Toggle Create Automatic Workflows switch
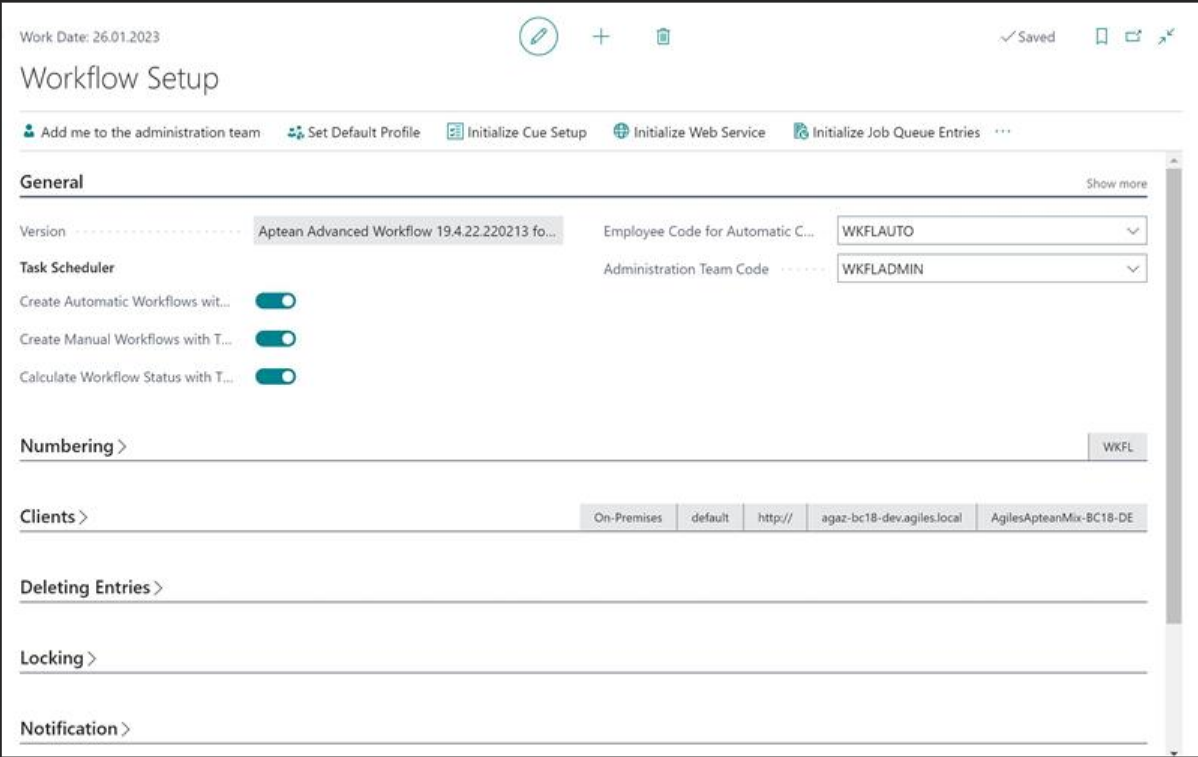This screenshot has width=1198, height=757. (x=276, y=301)
